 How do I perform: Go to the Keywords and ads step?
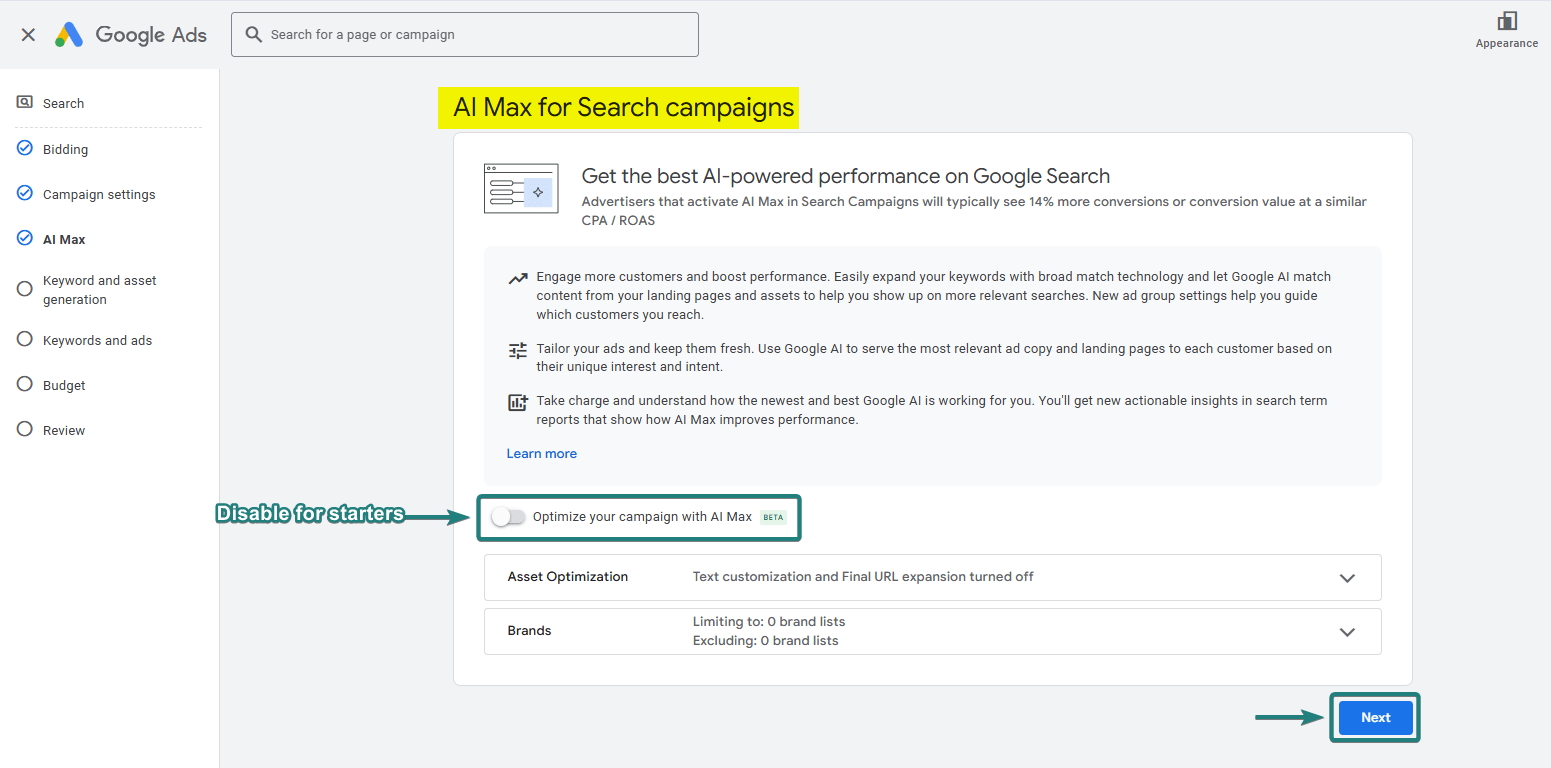point(97,340)
